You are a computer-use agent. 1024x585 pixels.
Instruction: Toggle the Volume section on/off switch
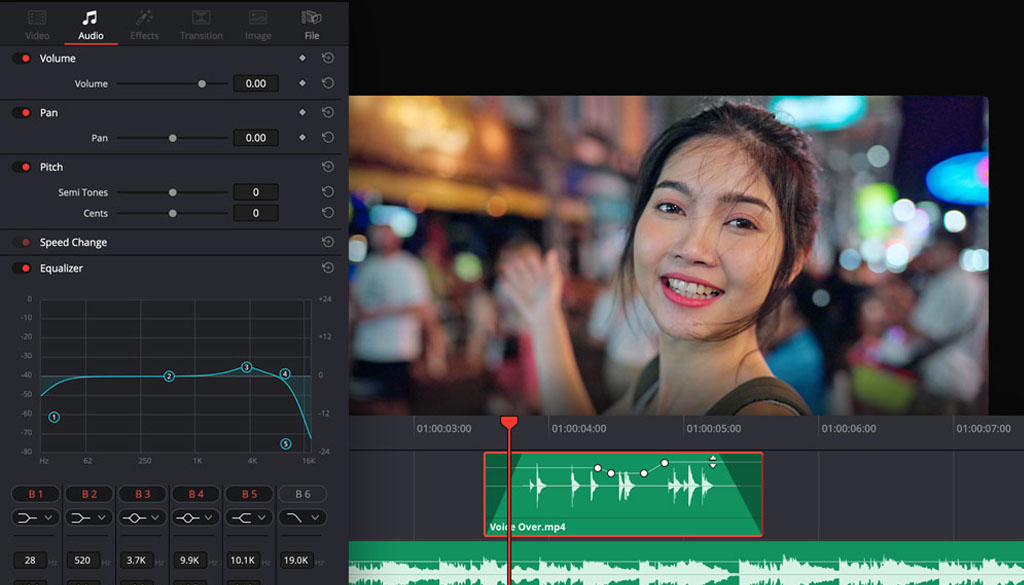22,58
